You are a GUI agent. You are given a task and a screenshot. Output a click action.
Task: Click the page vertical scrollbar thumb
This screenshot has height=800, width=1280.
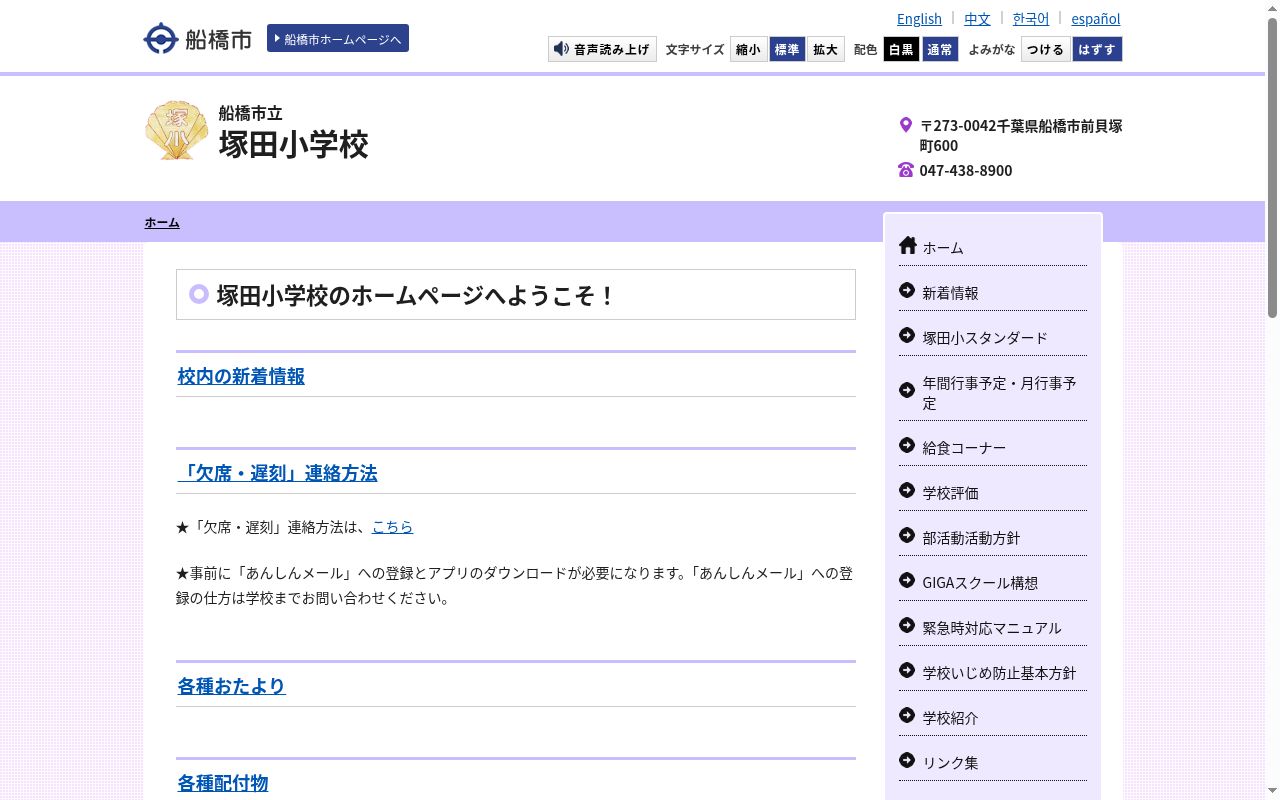pyautogui.click(x=1272, y=168)
